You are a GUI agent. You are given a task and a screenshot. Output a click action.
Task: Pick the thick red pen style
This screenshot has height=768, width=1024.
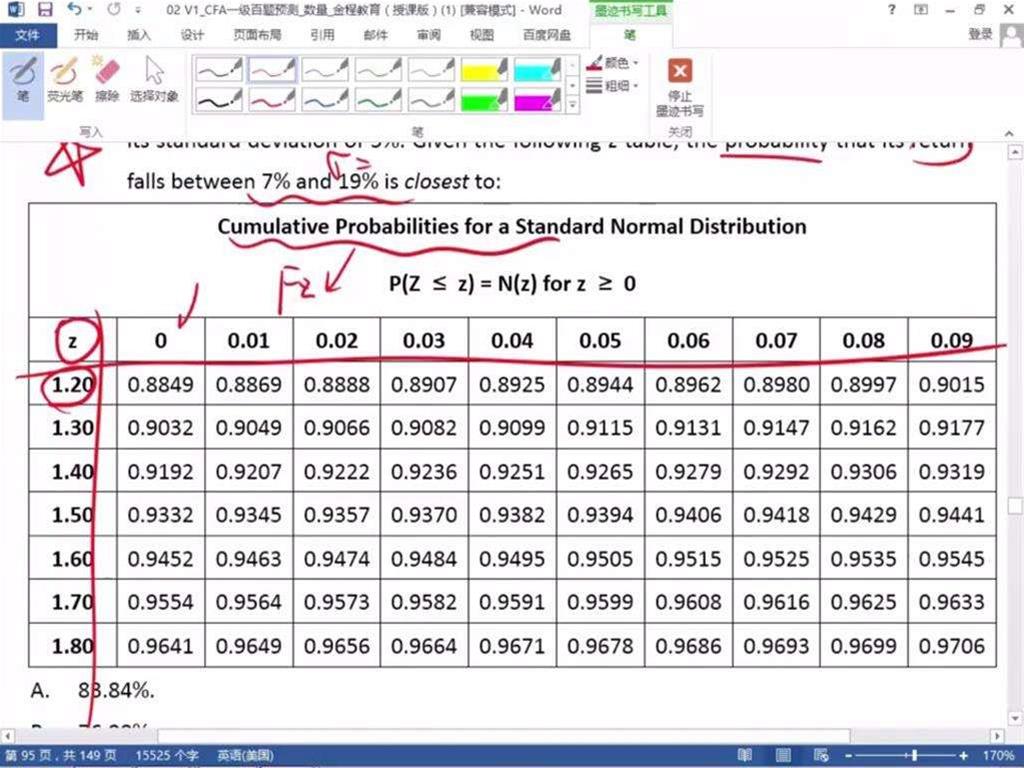(x=272, y=100)
